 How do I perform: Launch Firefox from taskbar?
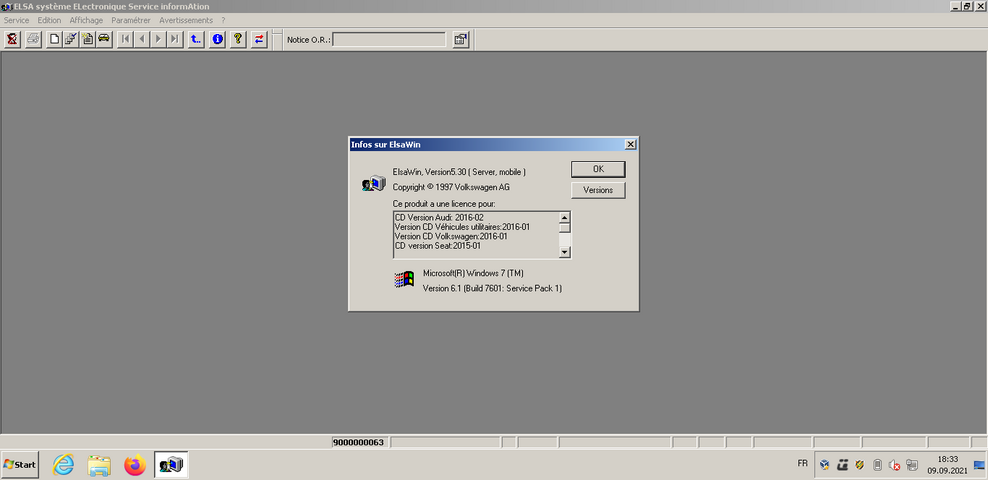[135, 466]
